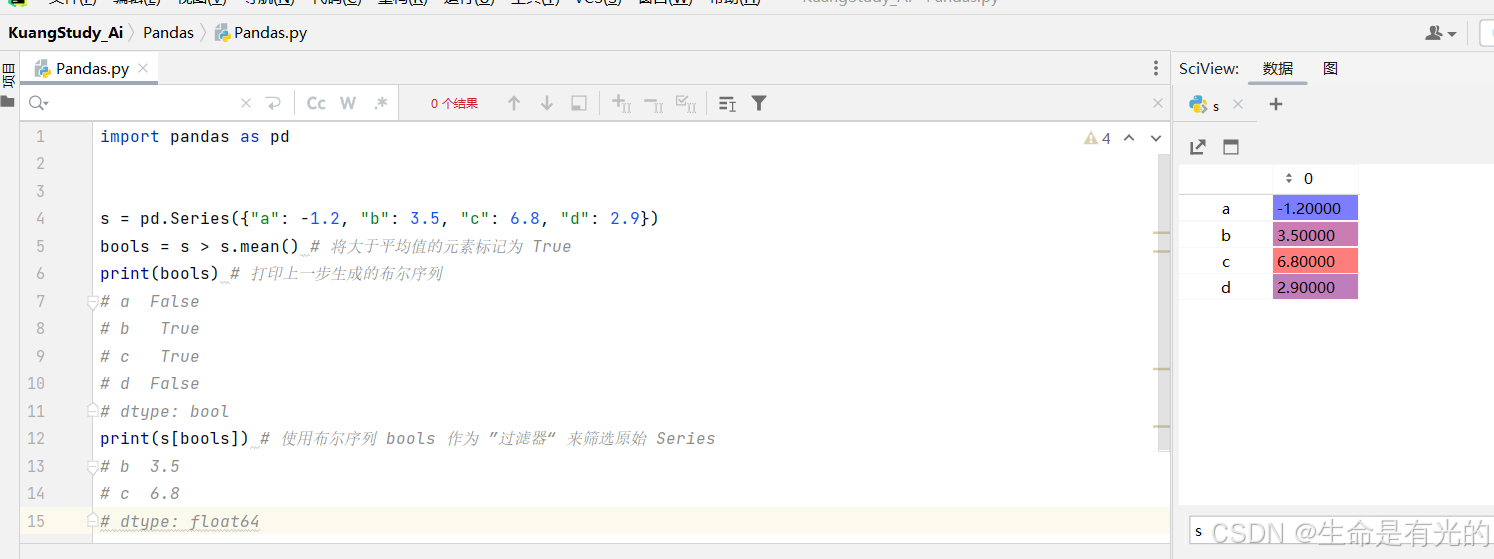Select the Pandas.py editor tab
The width and height of the screenshot is (1494, 559).
point(91,68)
